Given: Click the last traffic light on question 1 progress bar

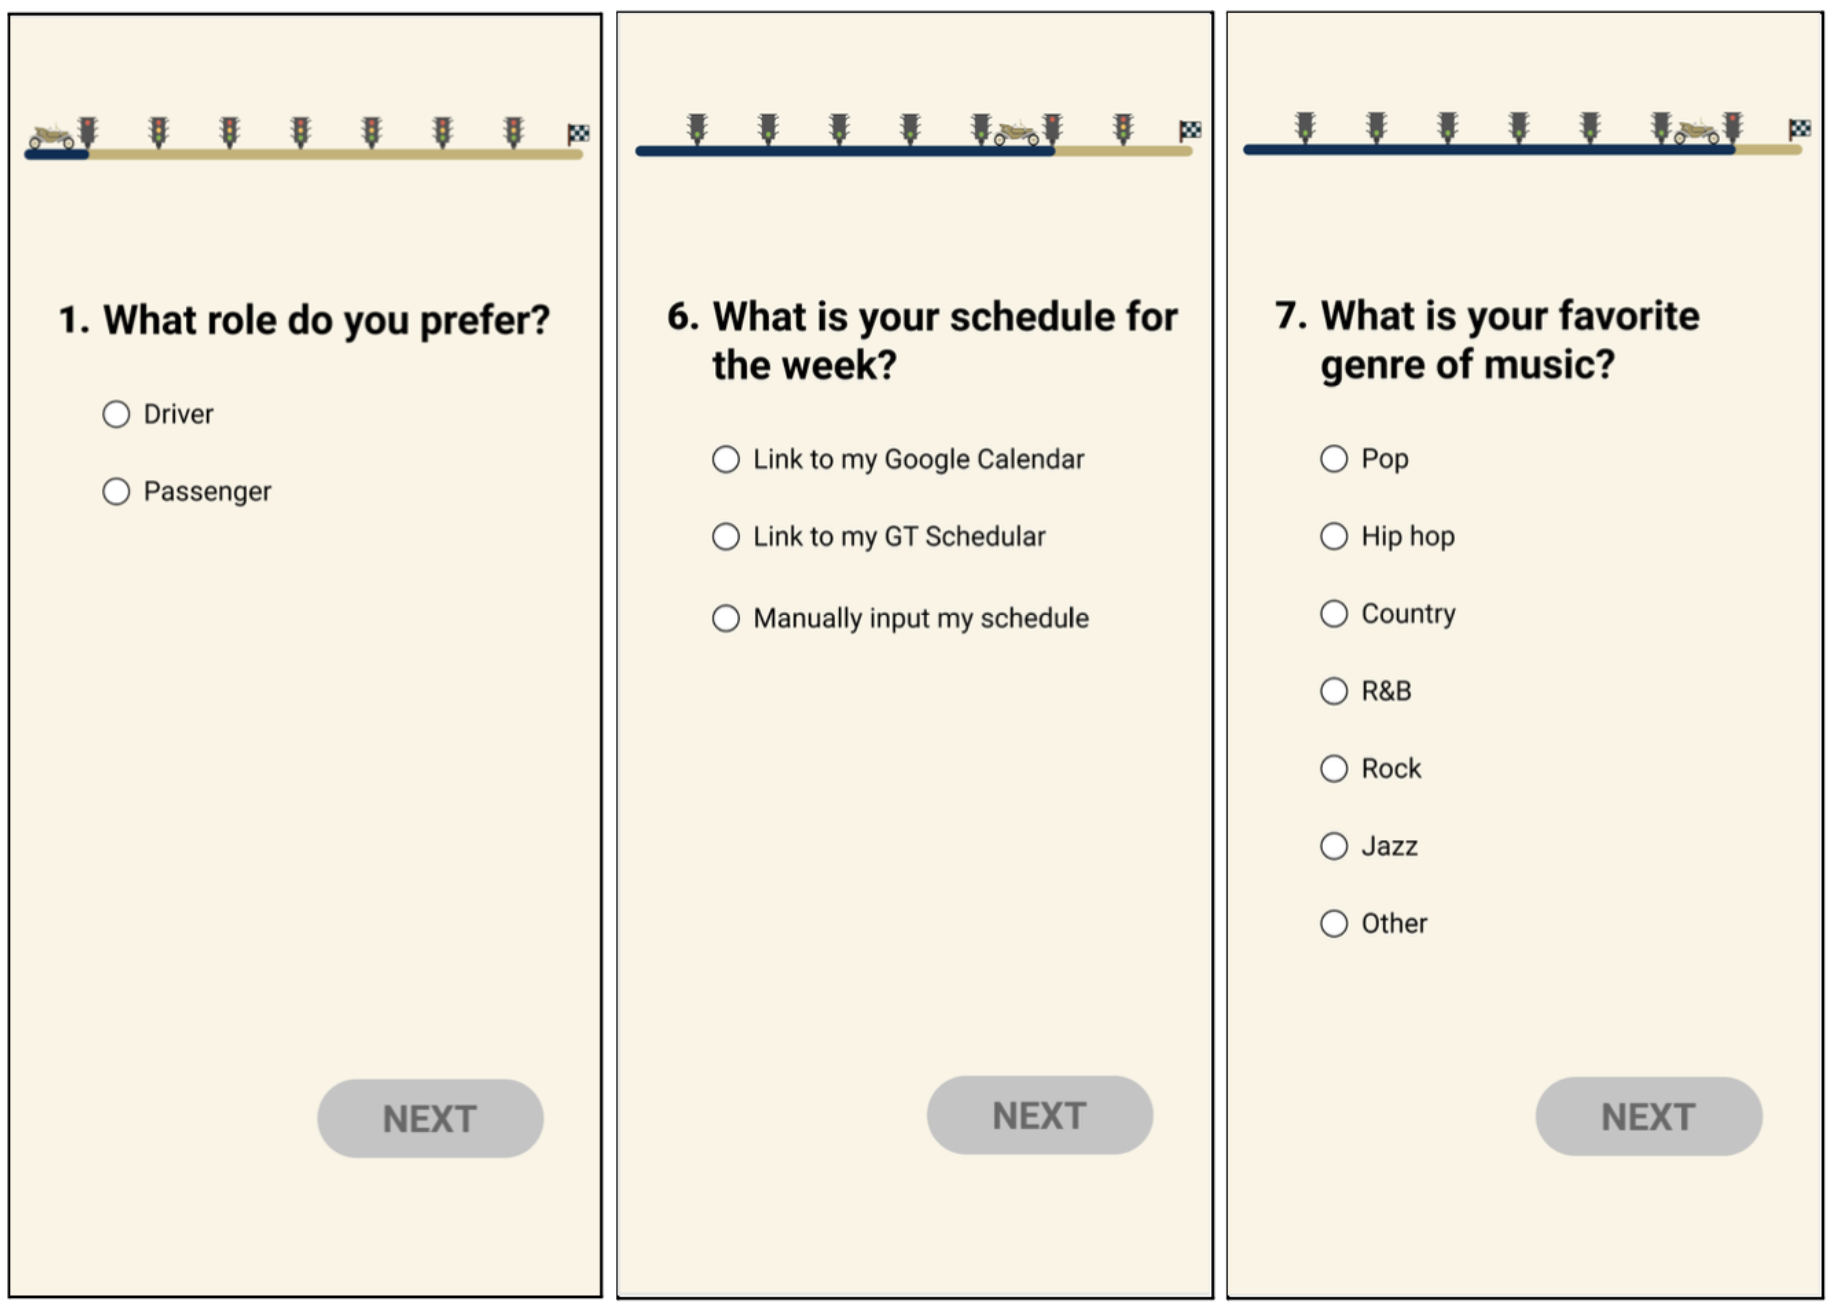Looking at the screenshot, I should pos(514,132).
